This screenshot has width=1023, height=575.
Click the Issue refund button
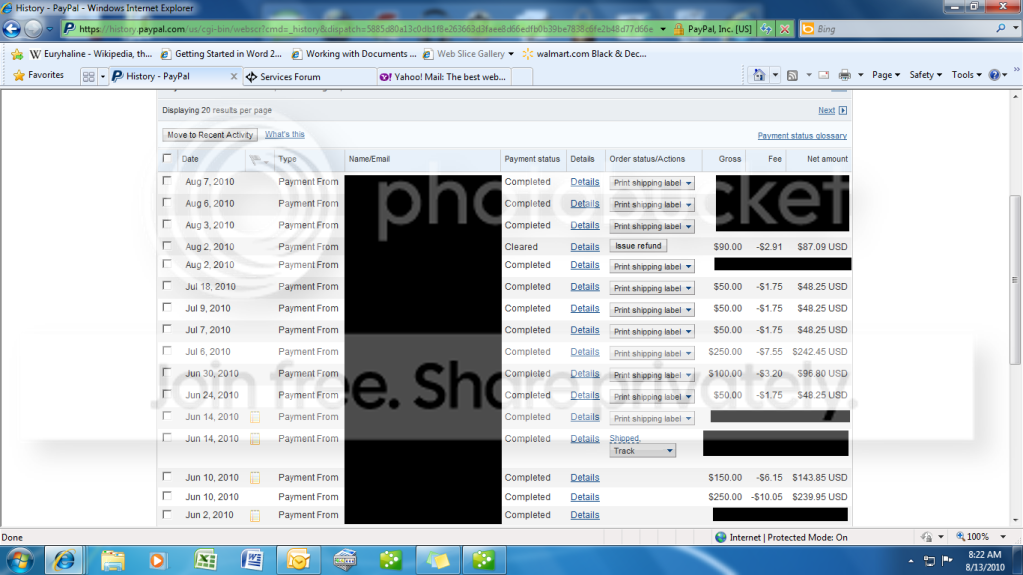638,246
